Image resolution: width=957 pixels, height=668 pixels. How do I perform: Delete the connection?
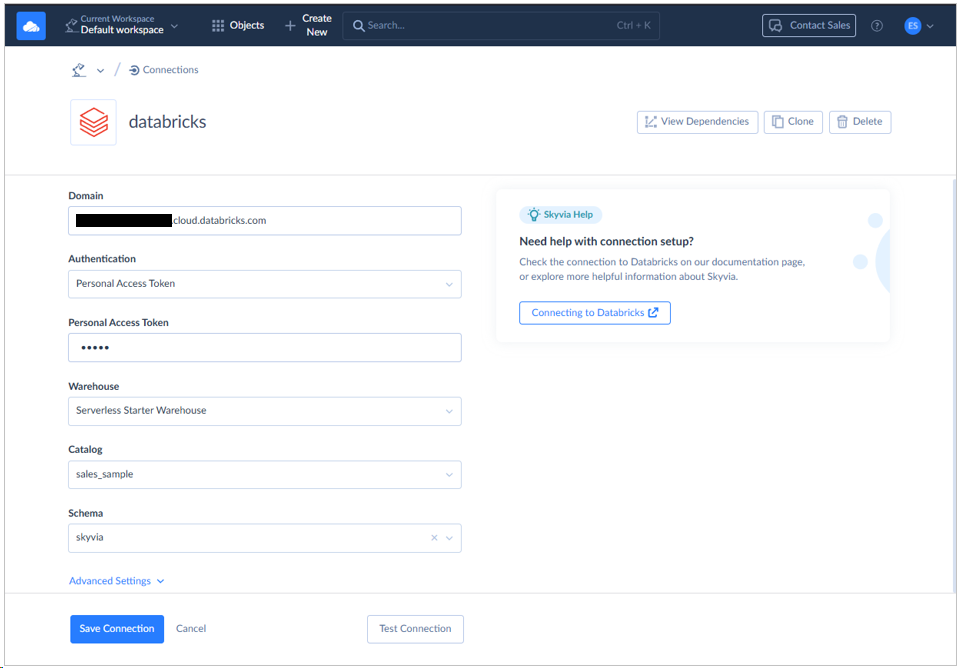(860, 122)
